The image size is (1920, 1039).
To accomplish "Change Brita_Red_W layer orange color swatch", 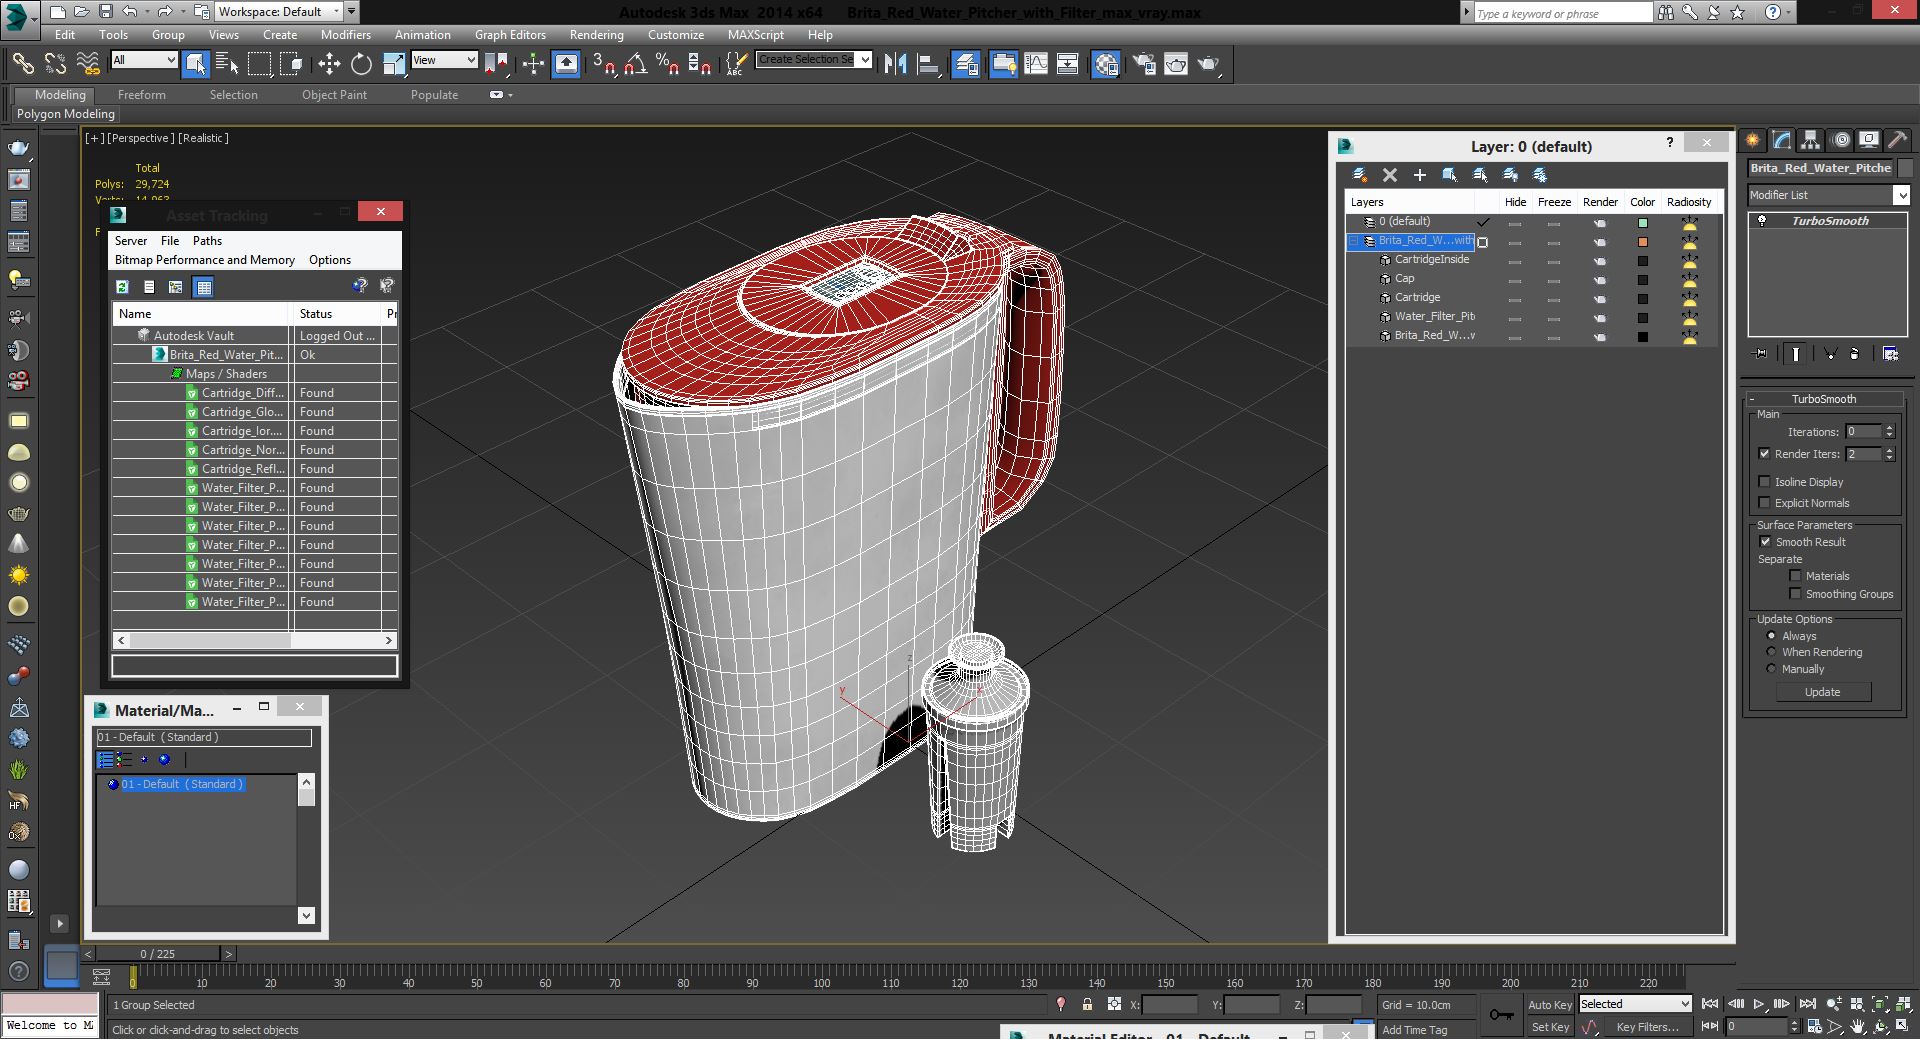I will [1643, 242].
